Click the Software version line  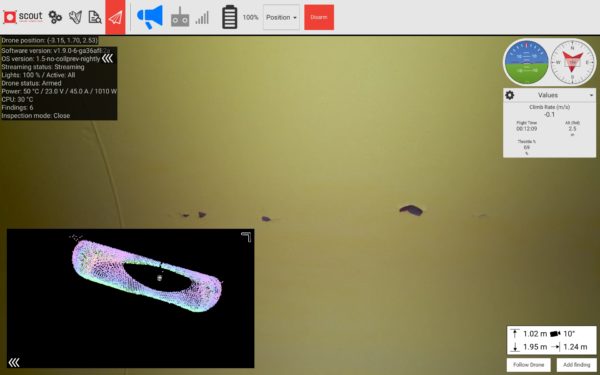point(57,51)
